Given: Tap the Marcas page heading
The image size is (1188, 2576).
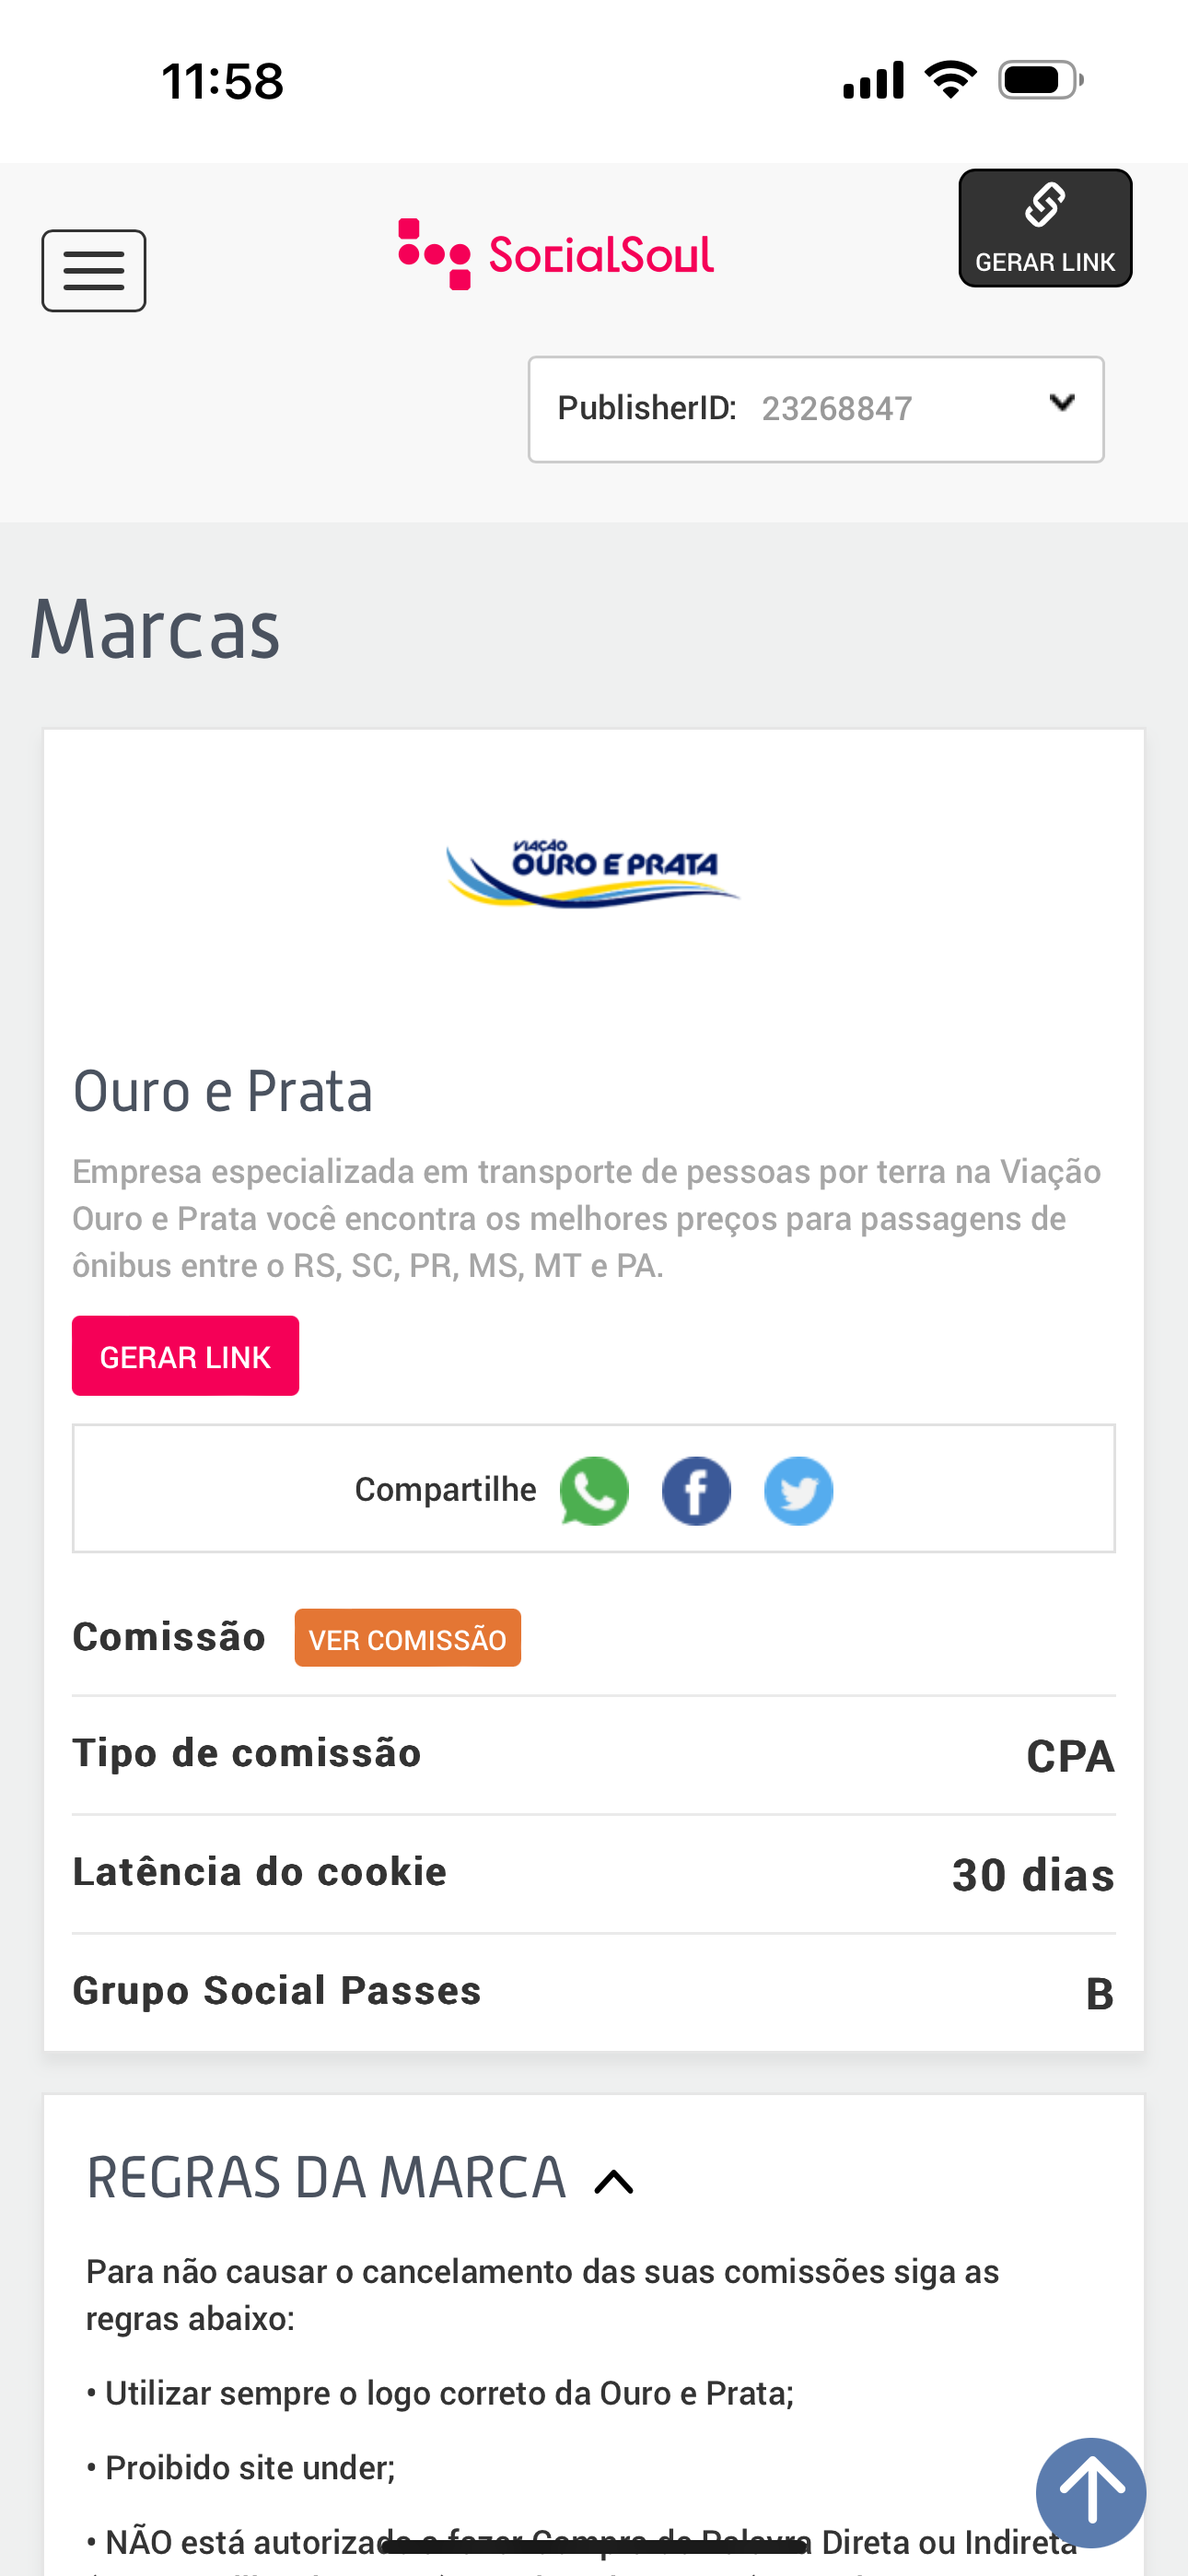Looking at the screenshot, I should (155, 630).
